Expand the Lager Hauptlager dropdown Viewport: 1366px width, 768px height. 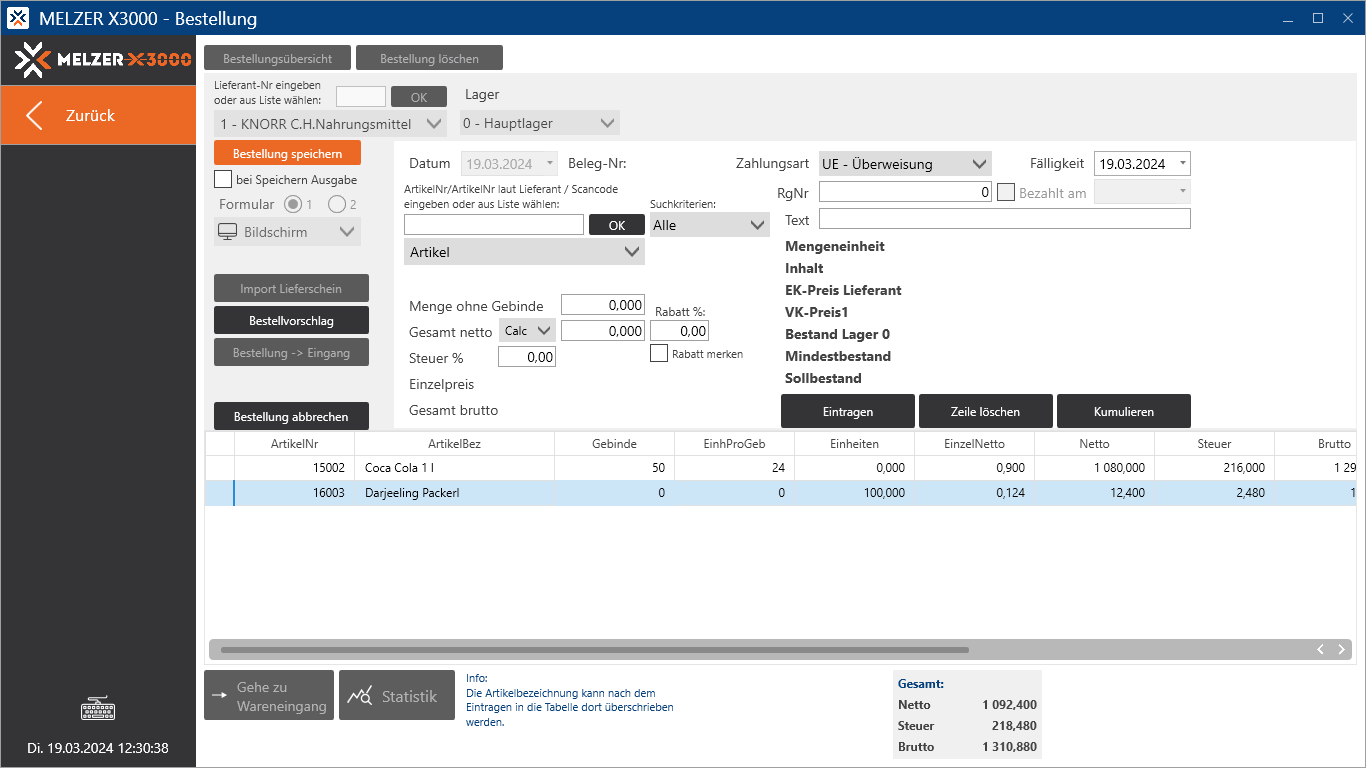(x=540, y=123)
